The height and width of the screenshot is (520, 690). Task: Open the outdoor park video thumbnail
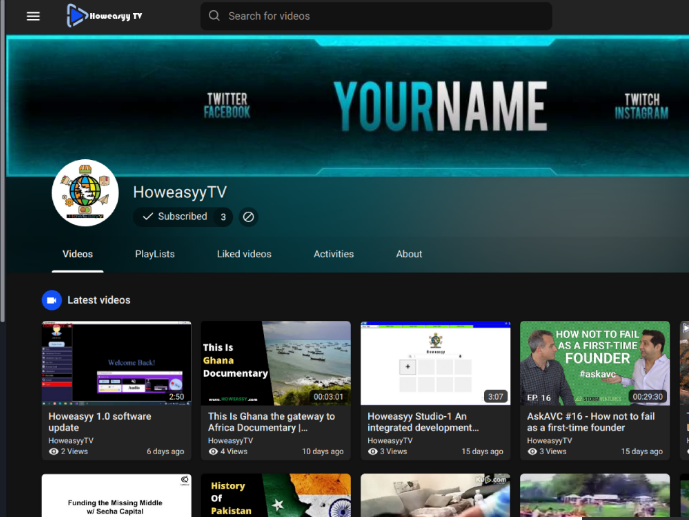tap(595, 495)
